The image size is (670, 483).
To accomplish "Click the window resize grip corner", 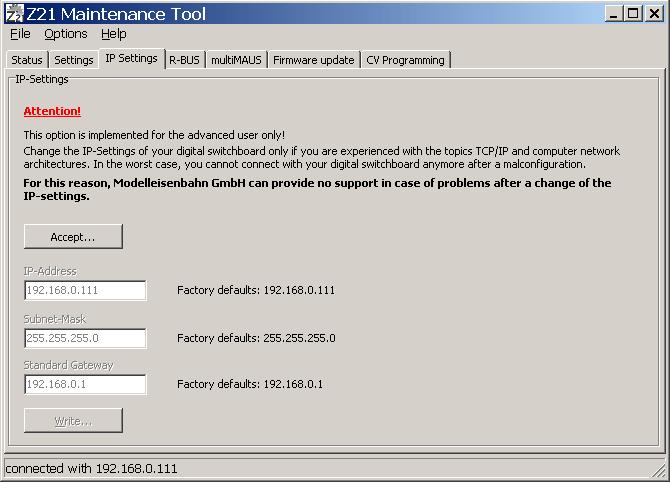I will [658, 470].
